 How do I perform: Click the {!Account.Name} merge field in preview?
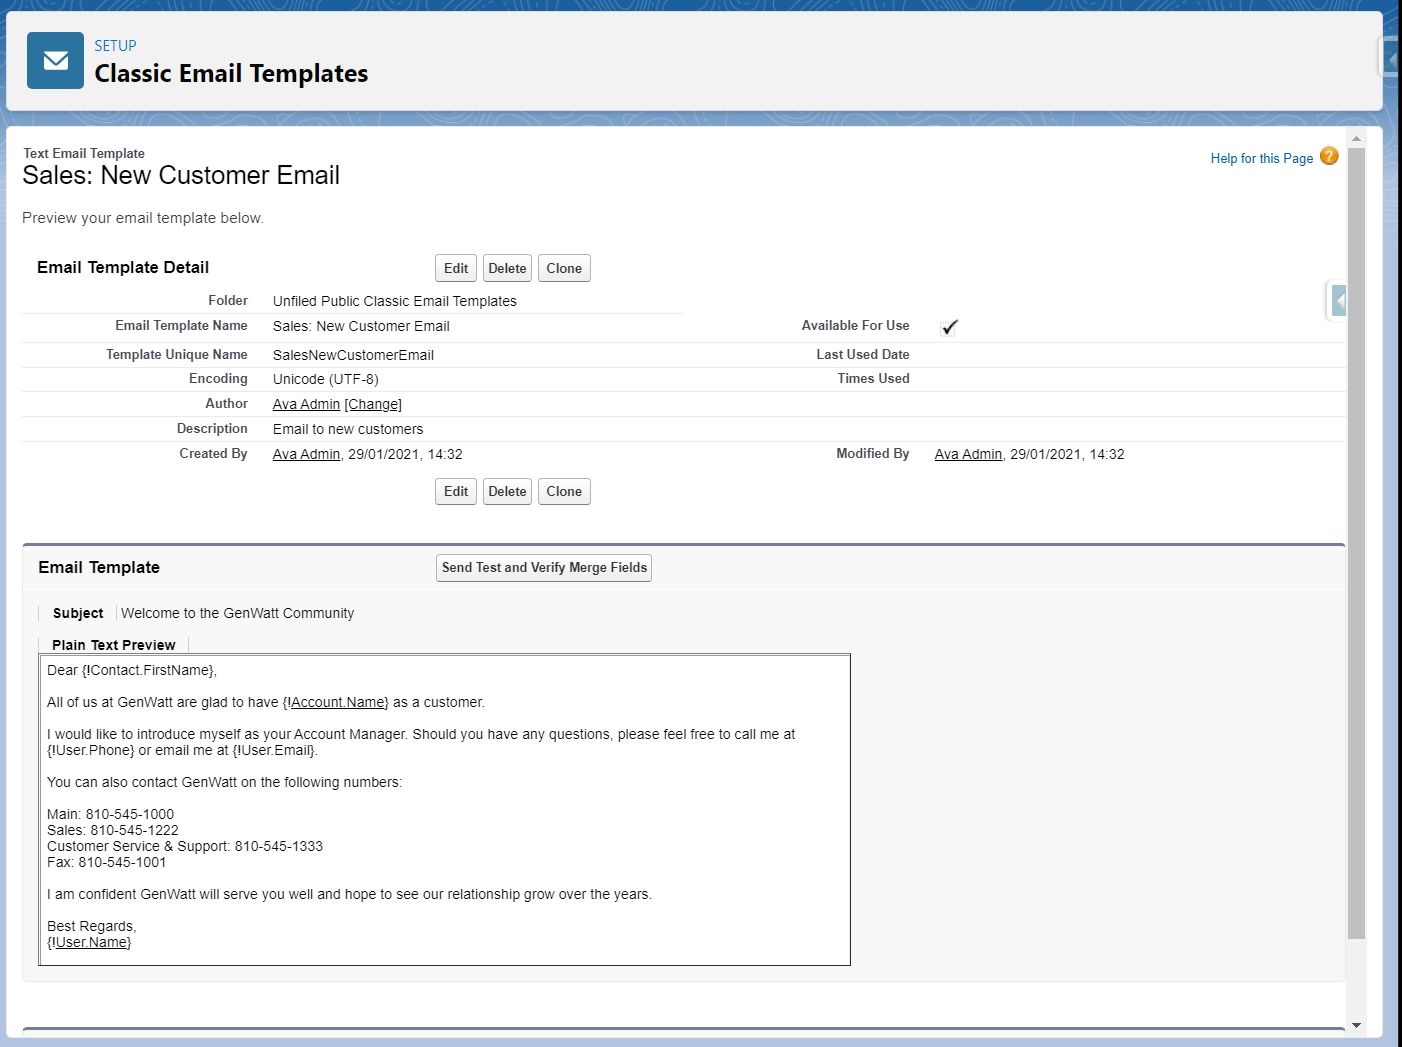336,702
